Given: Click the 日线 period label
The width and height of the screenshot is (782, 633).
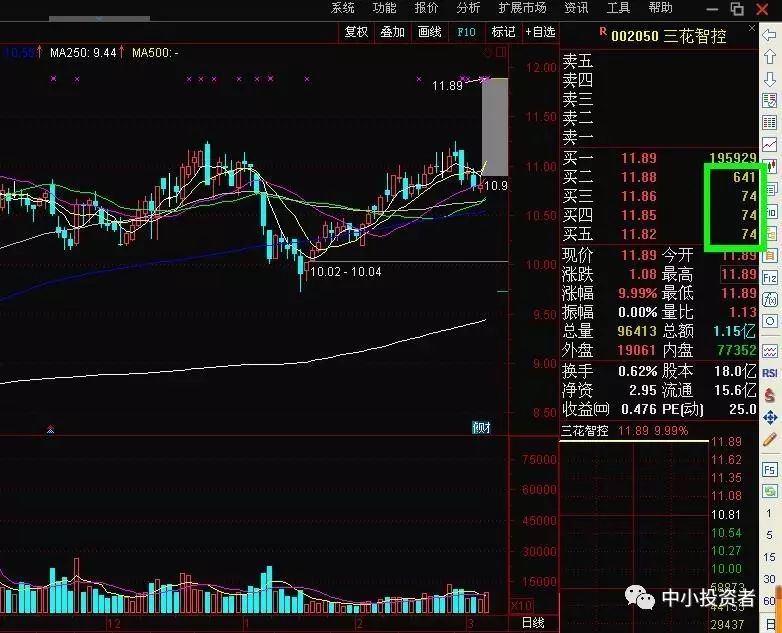Looking at the screenshot, I should (533, 623).
